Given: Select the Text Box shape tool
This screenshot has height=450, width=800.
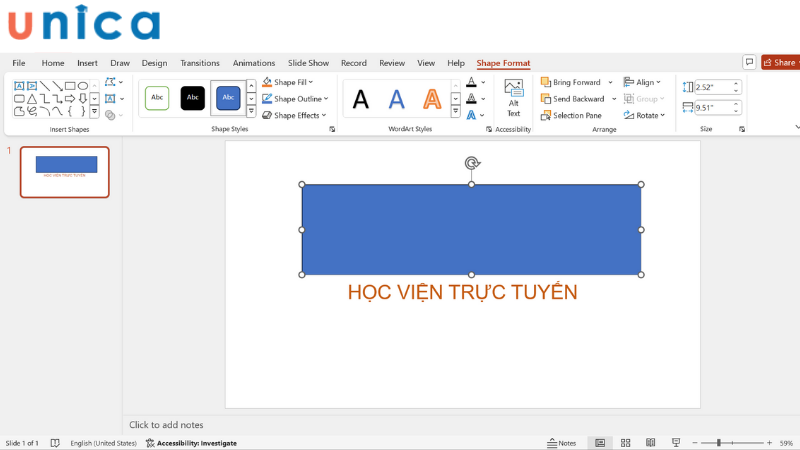Looking at the screenshot, I should click(x=19, y=86).
